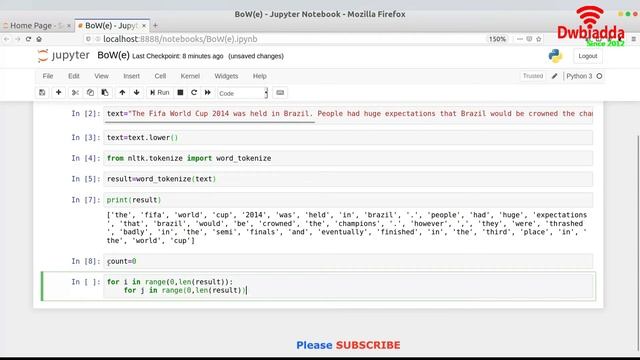Restart the kernel icon
Screen dimensions: 640x360
tap(194, 93)
